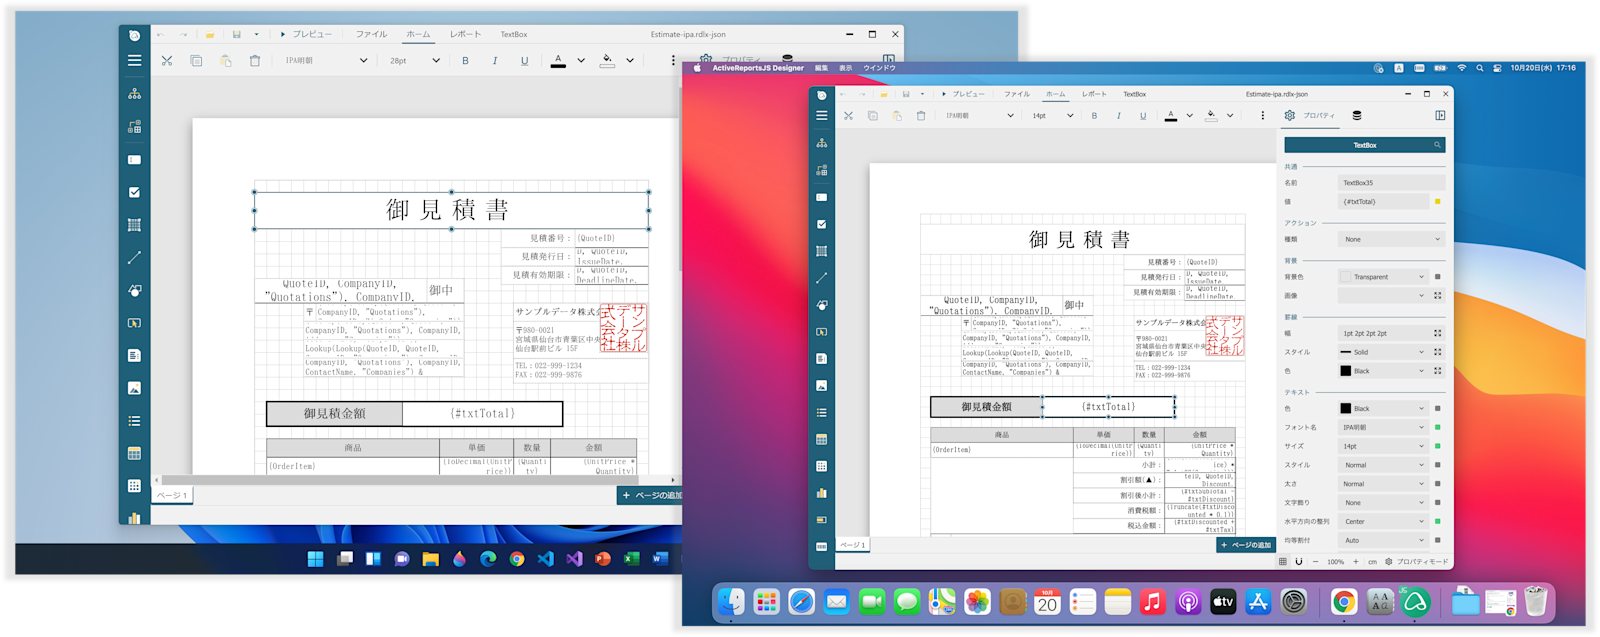
Task: Open the border style Solid dropdown
Action: 1383,352
